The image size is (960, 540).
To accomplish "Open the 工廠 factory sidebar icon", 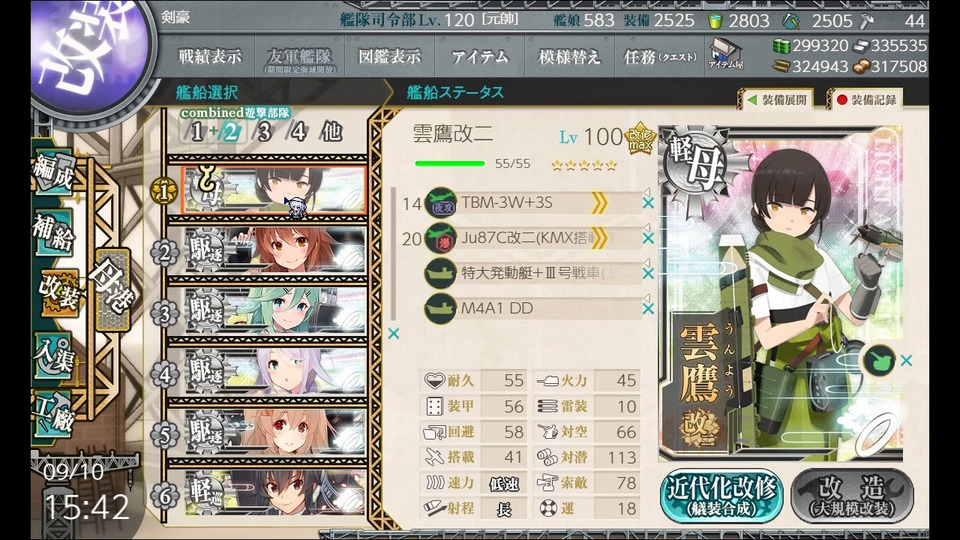I will [54, 415].
